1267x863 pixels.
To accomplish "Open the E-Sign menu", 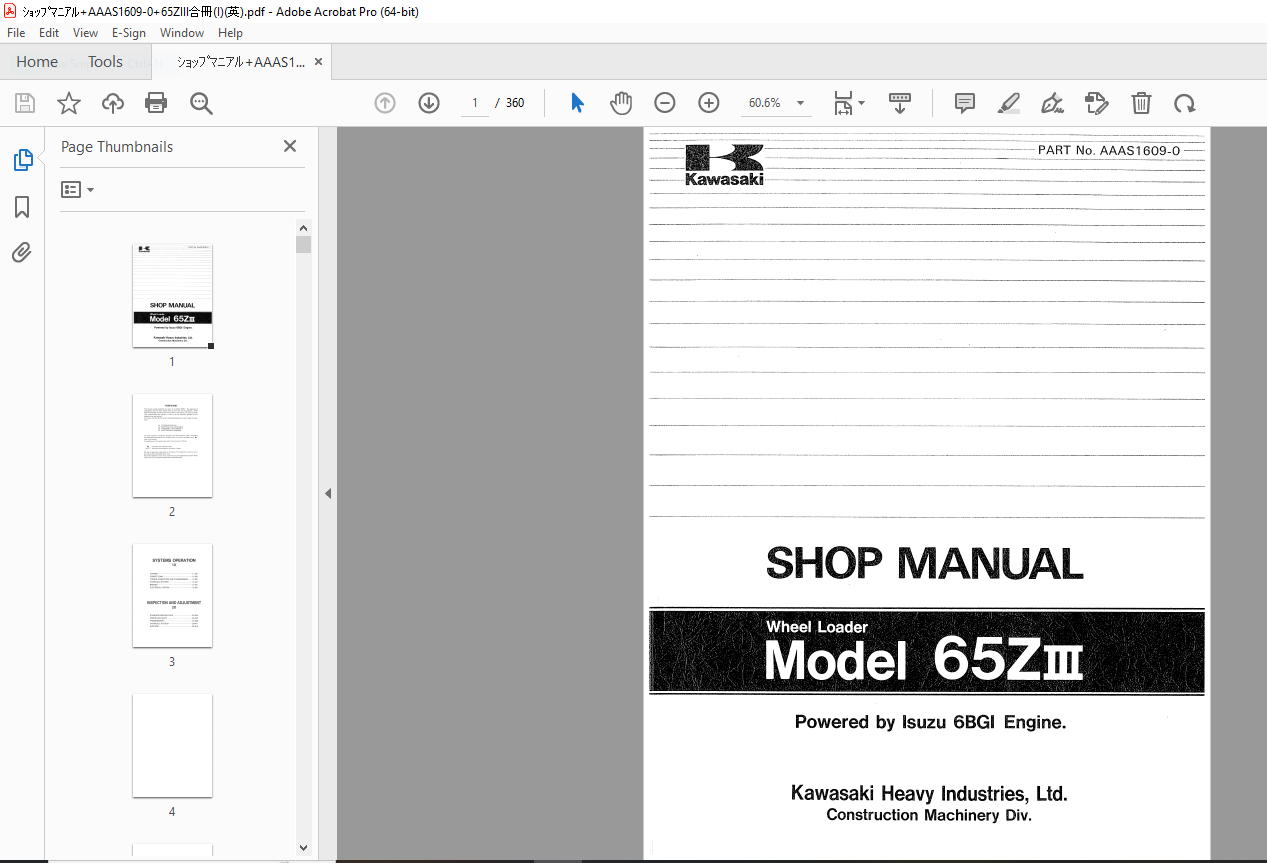I will (x=128, y=33).
